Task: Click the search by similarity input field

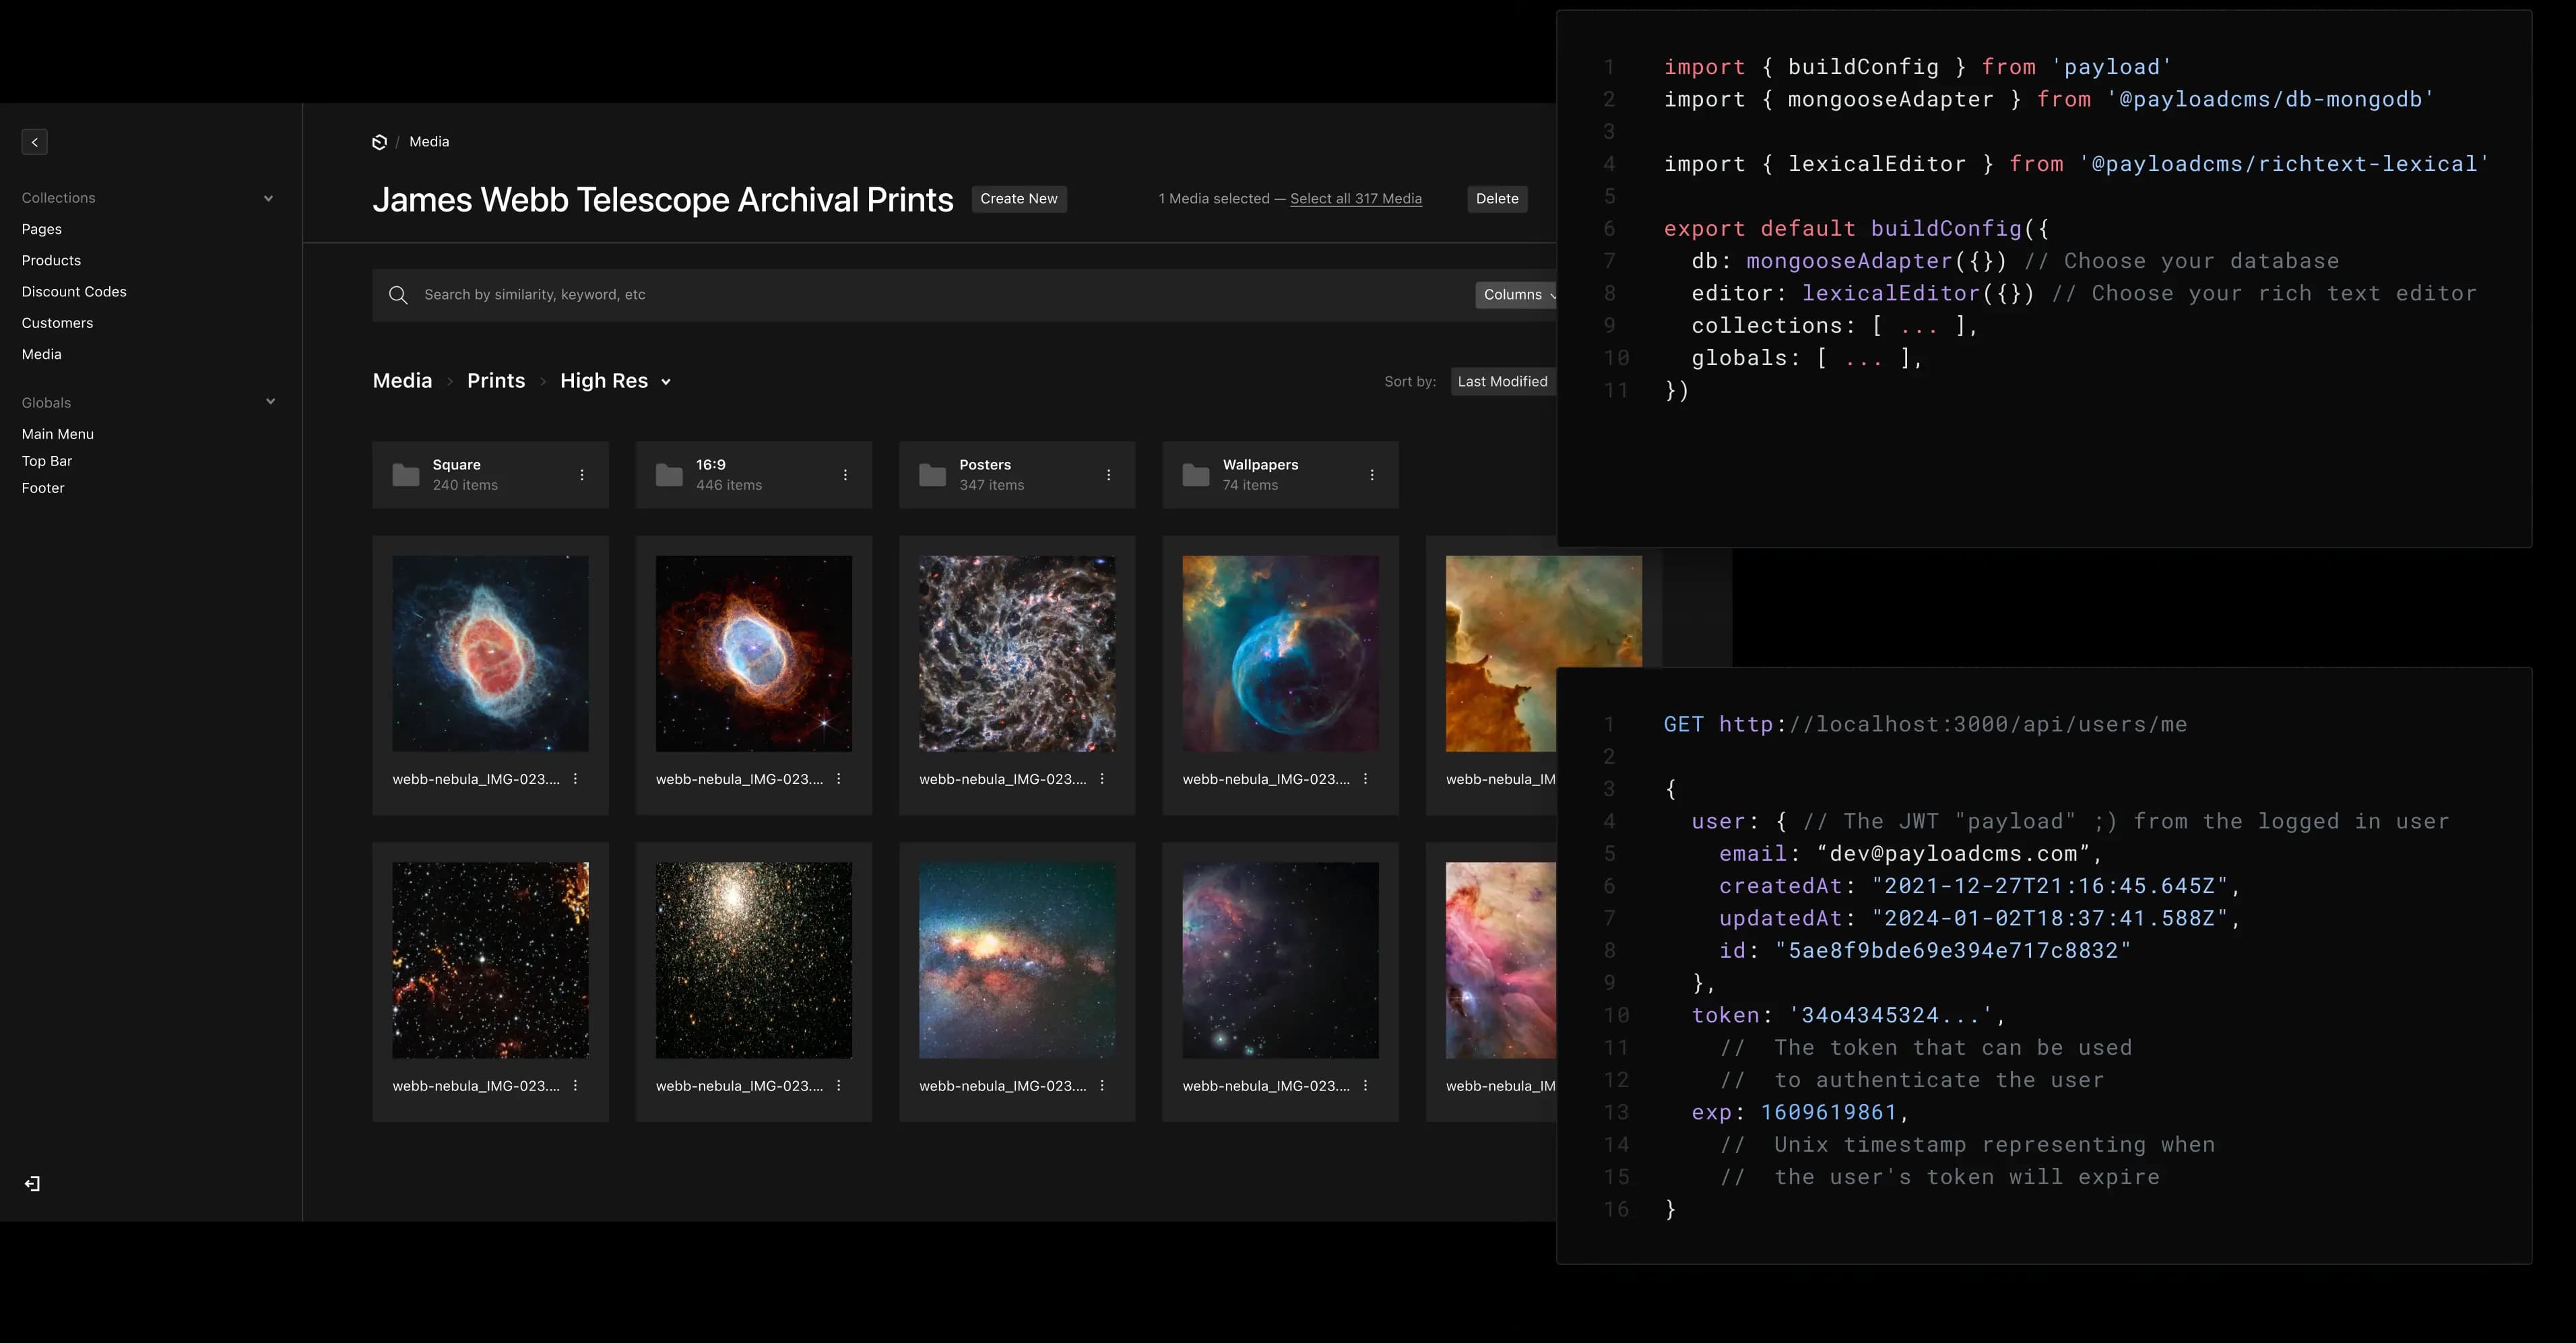Action: tap(964, 295)
